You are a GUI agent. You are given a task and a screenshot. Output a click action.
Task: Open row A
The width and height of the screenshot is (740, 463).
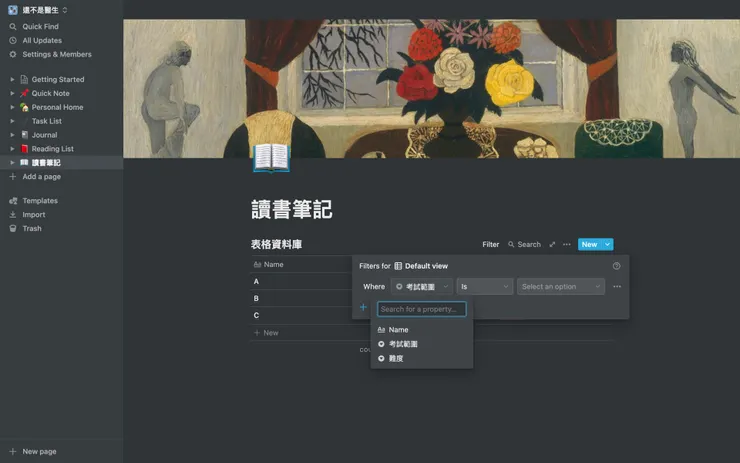point(256,282)
